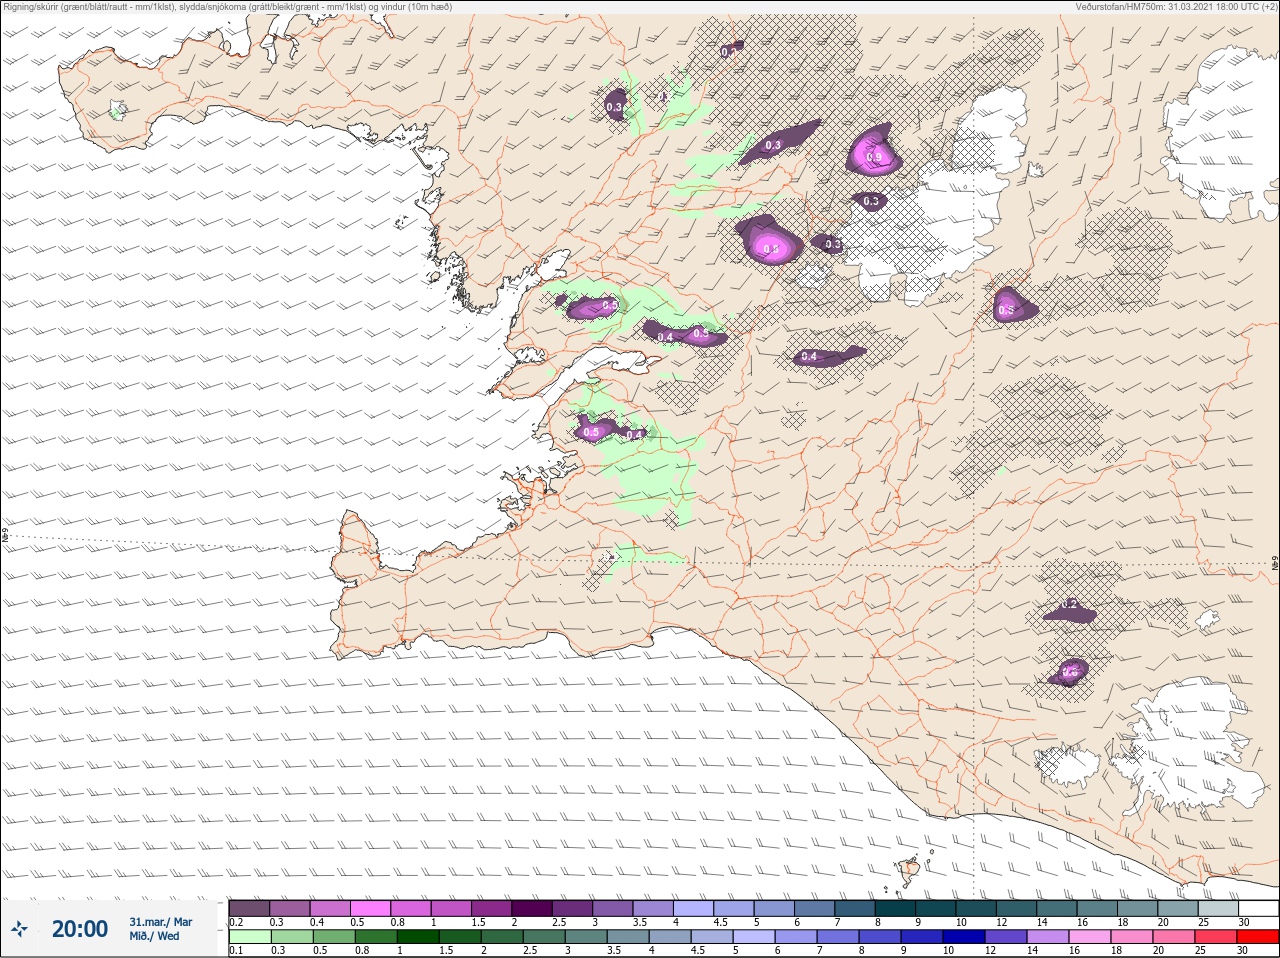Pick the lavender upper swatch labeled 4.5
Viewport: 1280px width, 958px height.
pyautogui.click(x=734, y=908)
